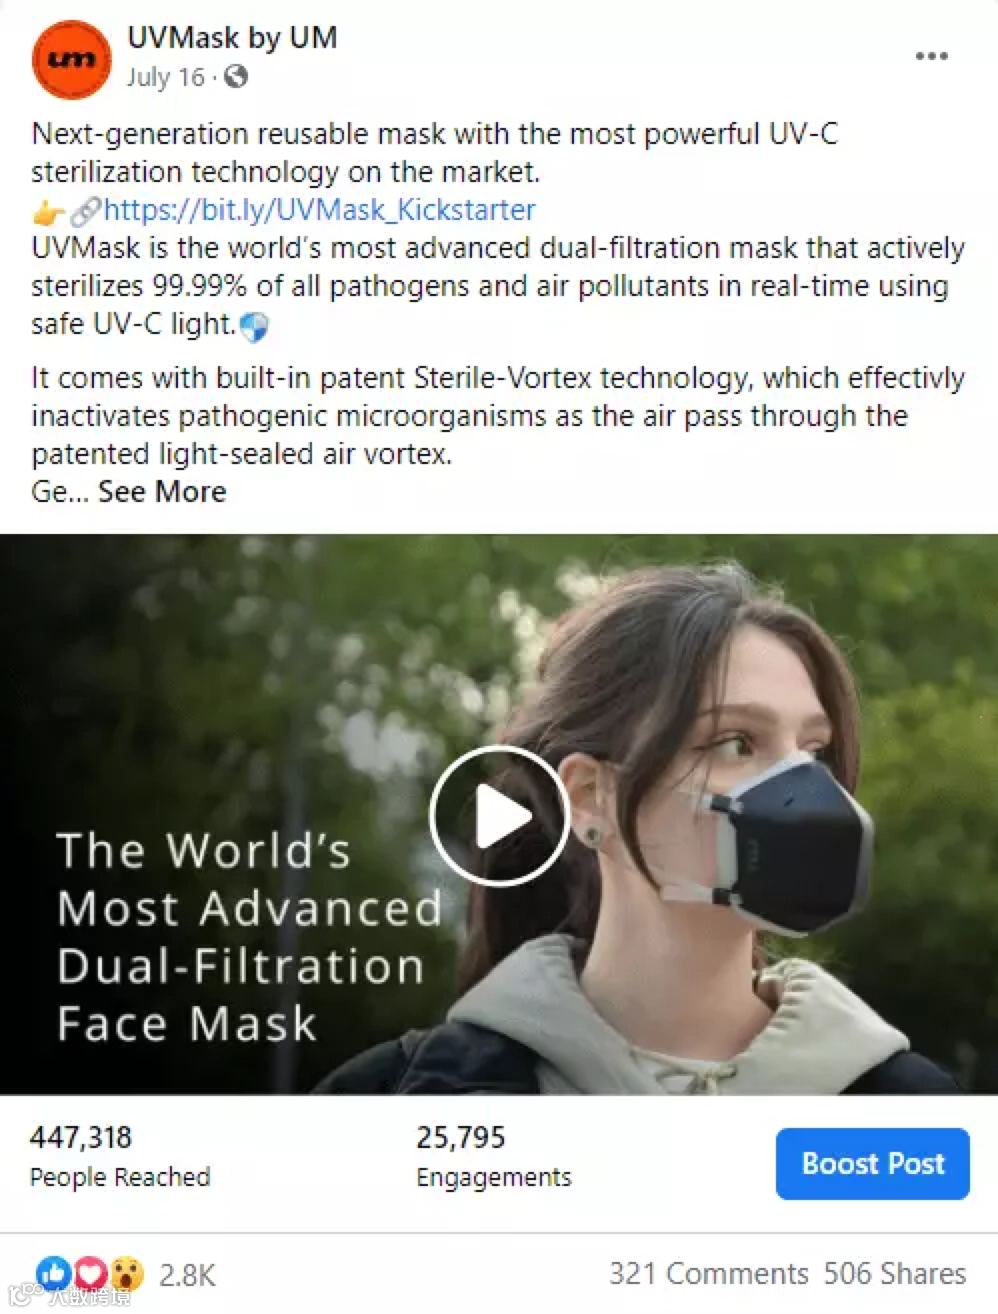The image size is (998, 1314).
Task: Open the 2.8K reactions count
Action: 187,1275
